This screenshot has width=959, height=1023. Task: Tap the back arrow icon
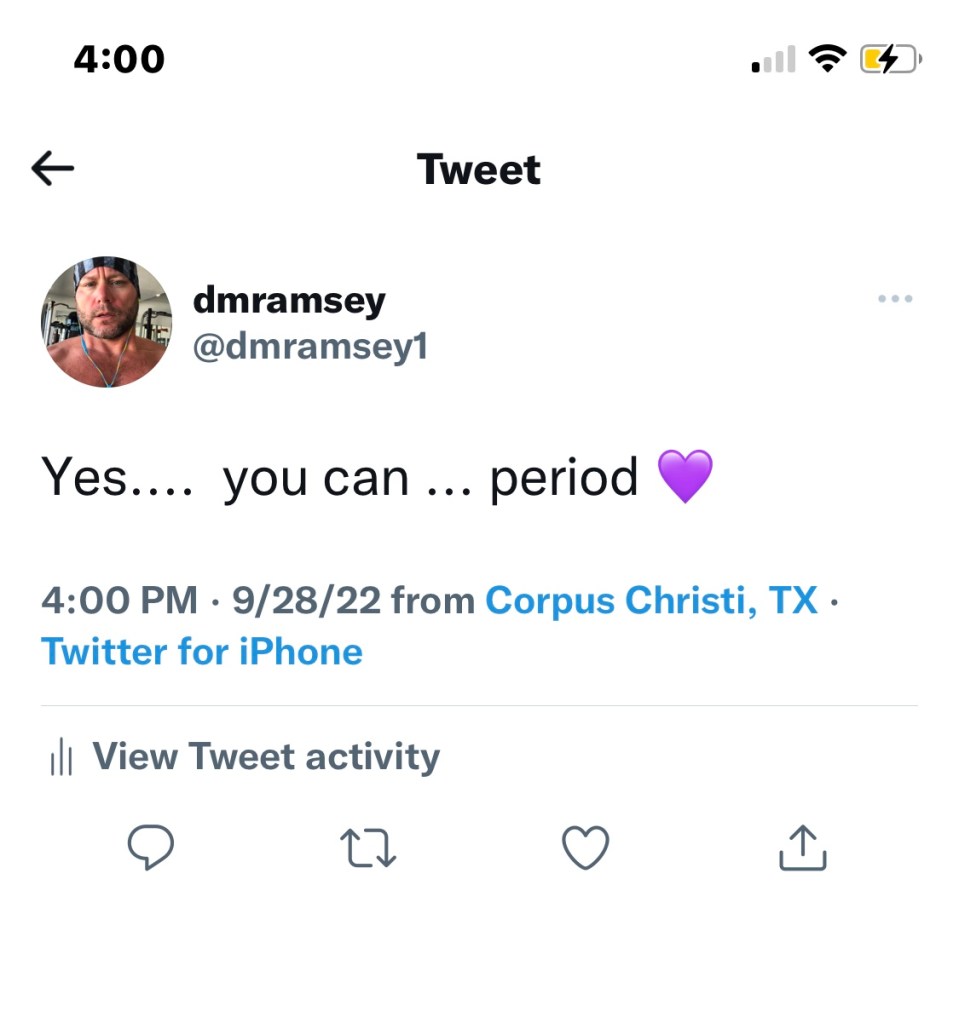point(53,169)
